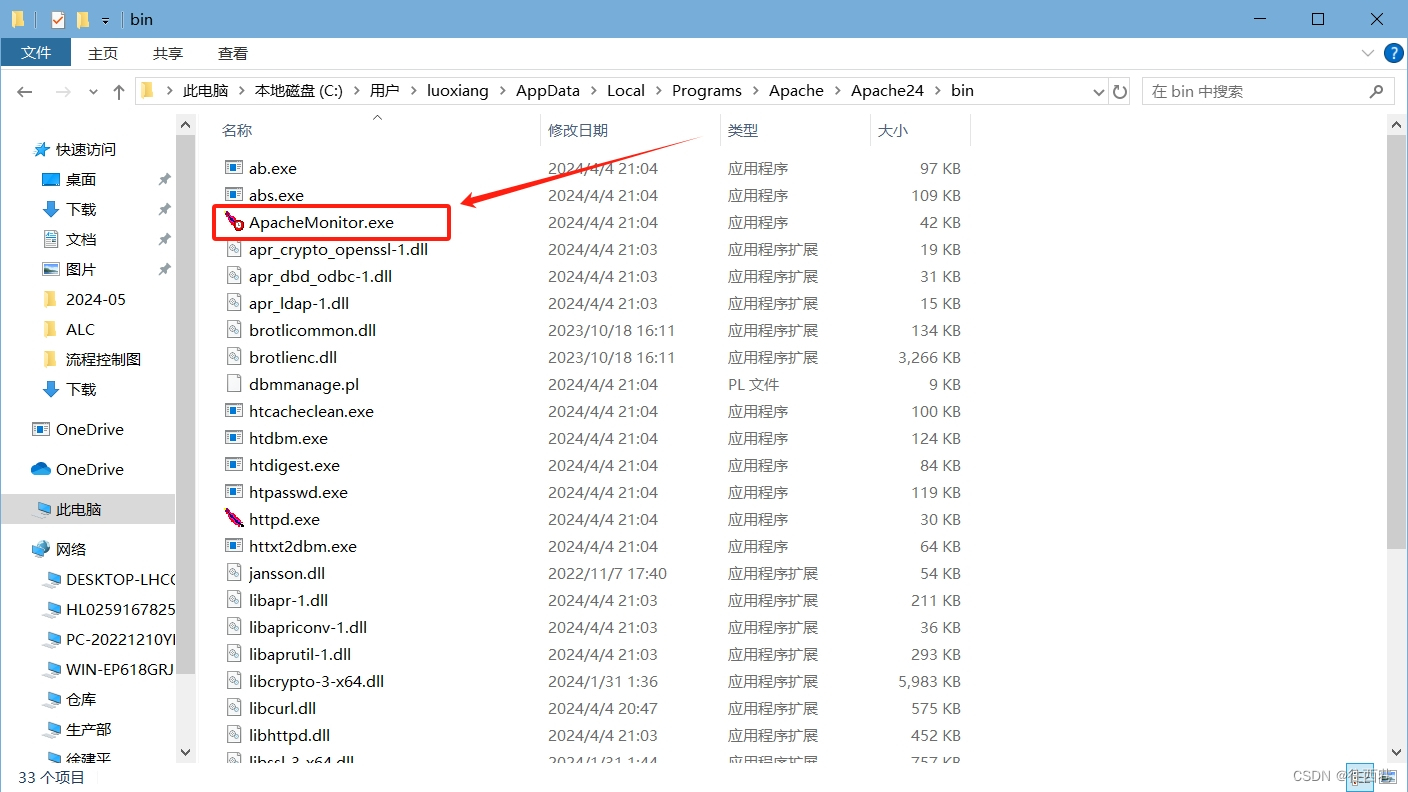Click the quick access star icon
The height and width of the screenshot is (792, 1408).
[x=41, y=149]
